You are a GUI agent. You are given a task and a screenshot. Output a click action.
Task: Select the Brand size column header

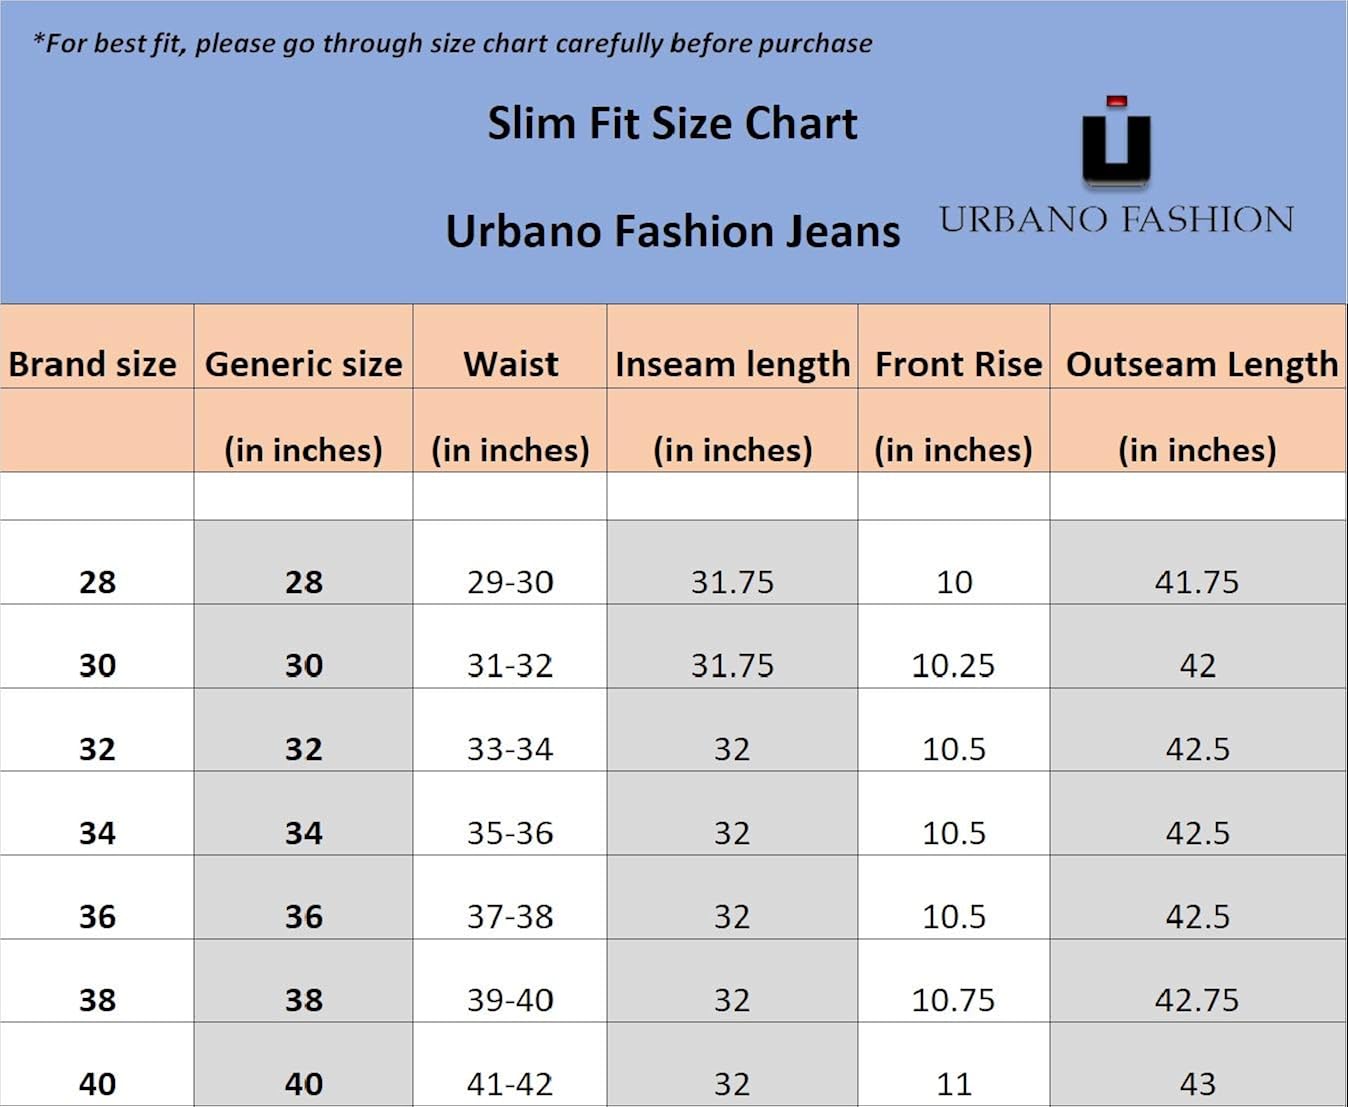click(x=93, y=364)
